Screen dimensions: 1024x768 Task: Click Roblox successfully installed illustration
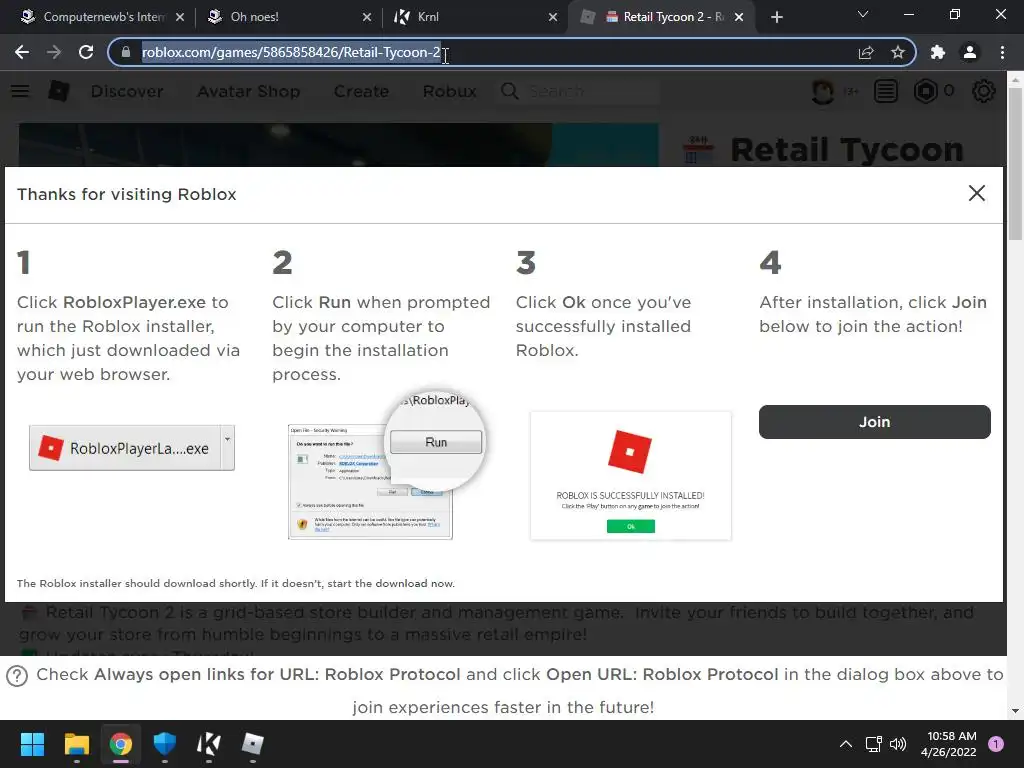coord(631,475)
